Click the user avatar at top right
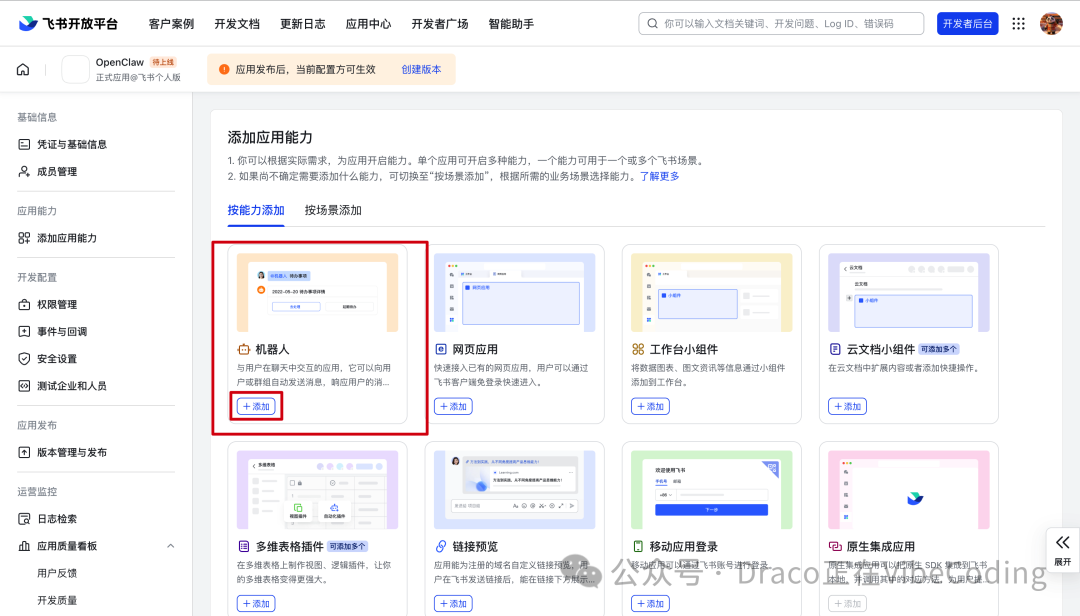The width and height of the screenshot is (1080, 616). [x=1052, y=22]
